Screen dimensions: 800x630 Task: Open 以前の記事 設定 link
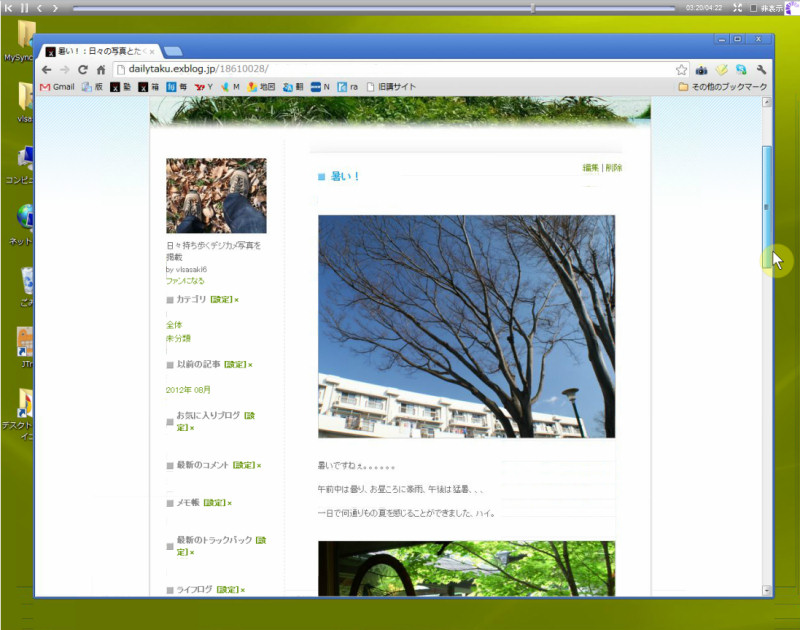(235, 364)
